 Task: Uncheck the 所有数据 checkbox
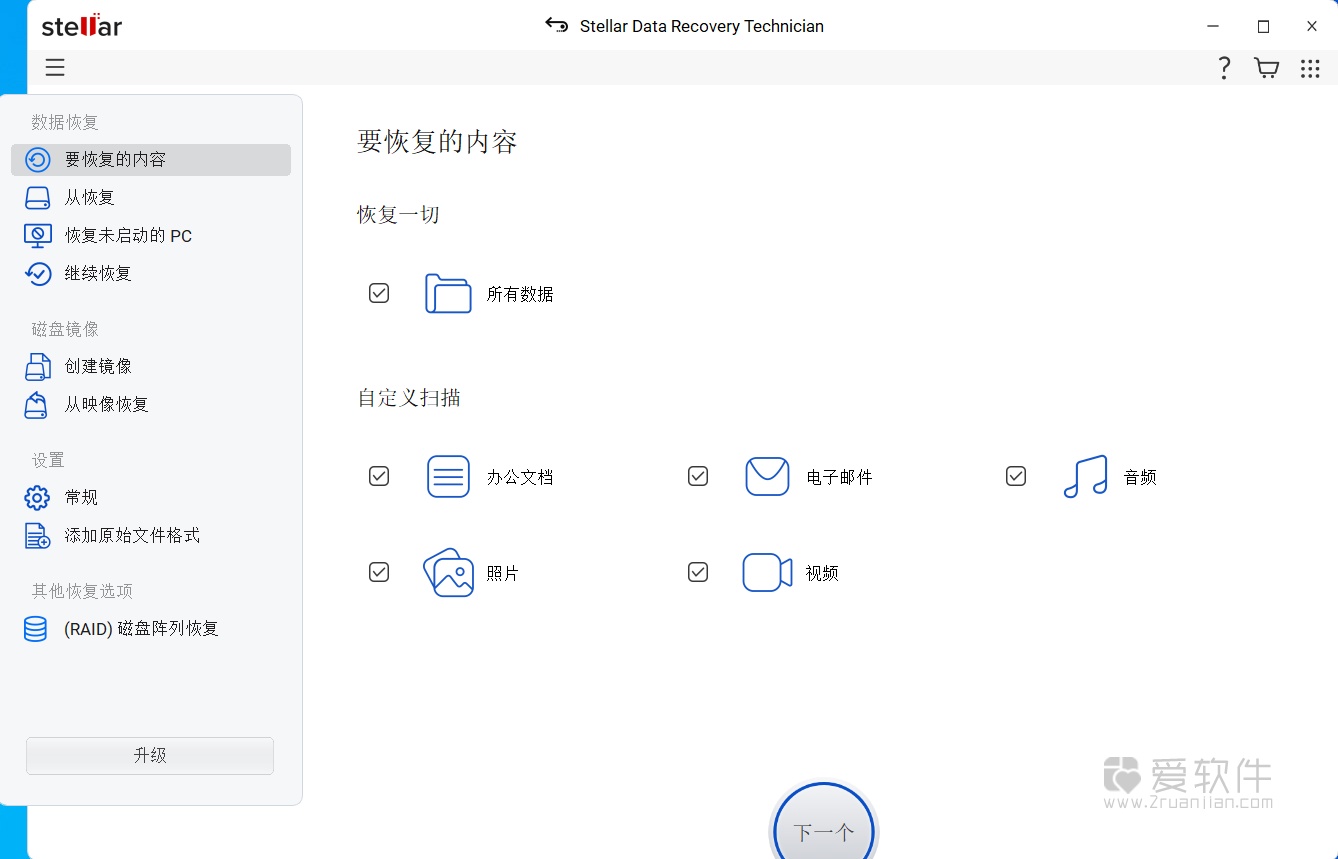378,292
